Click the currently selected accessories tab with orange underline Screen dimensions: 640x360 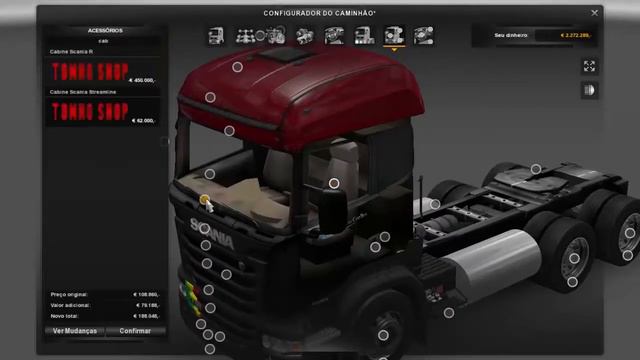coord(394,36)
